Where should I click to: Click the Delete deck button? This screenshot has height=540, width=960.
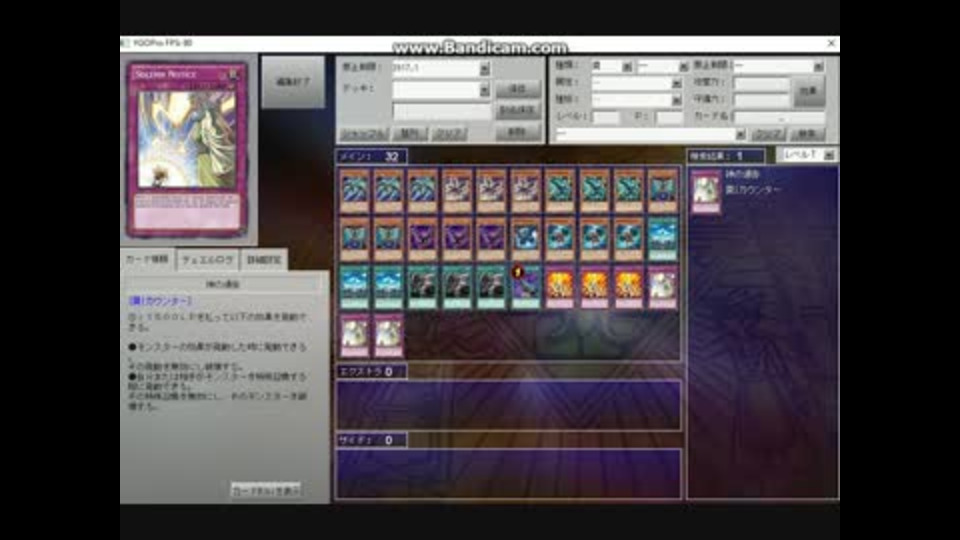coord(517,132)
